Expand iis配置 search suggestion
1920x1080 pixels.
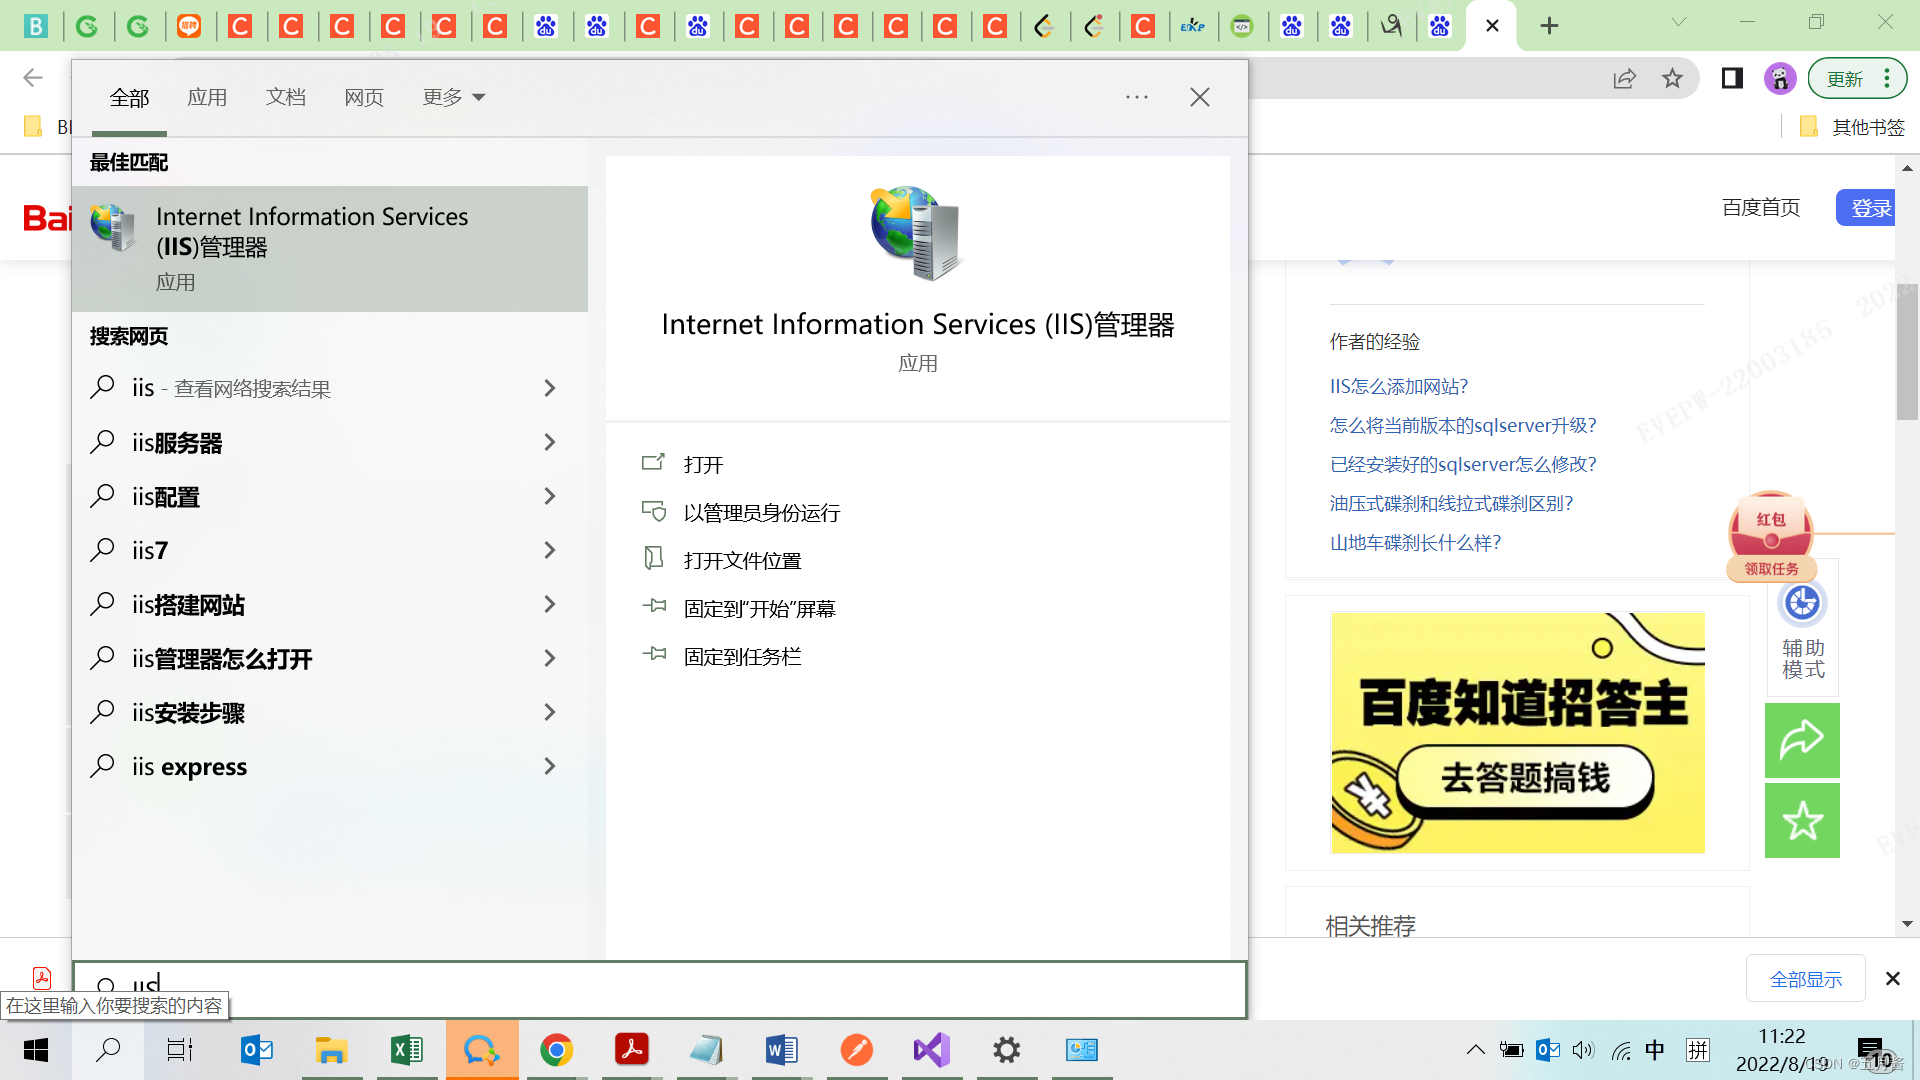point(551,496)
